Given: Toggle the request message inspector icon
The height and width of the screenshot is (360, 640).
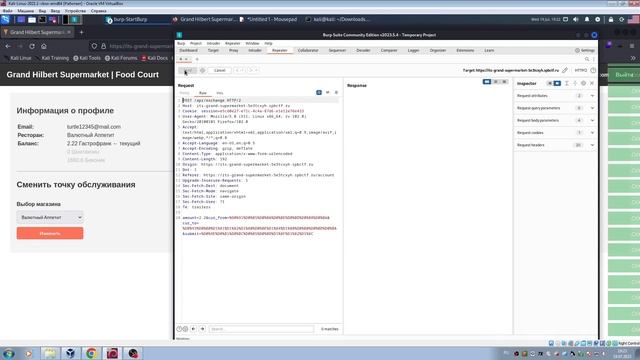Looking at the screenshot, I should point(319,93).
